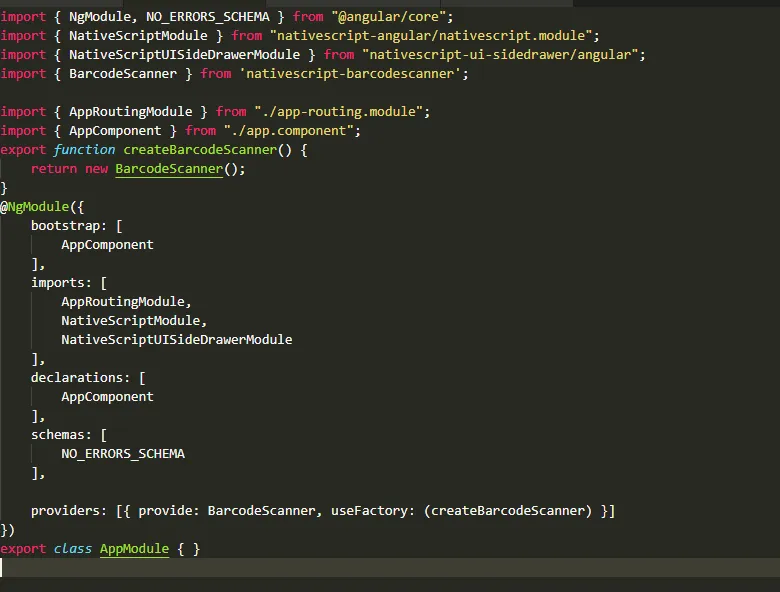Image resolution: width=780 pixels, height=592 pixels.
Task: Click the "@angular/core" import path string
Action: click(392, 17)
